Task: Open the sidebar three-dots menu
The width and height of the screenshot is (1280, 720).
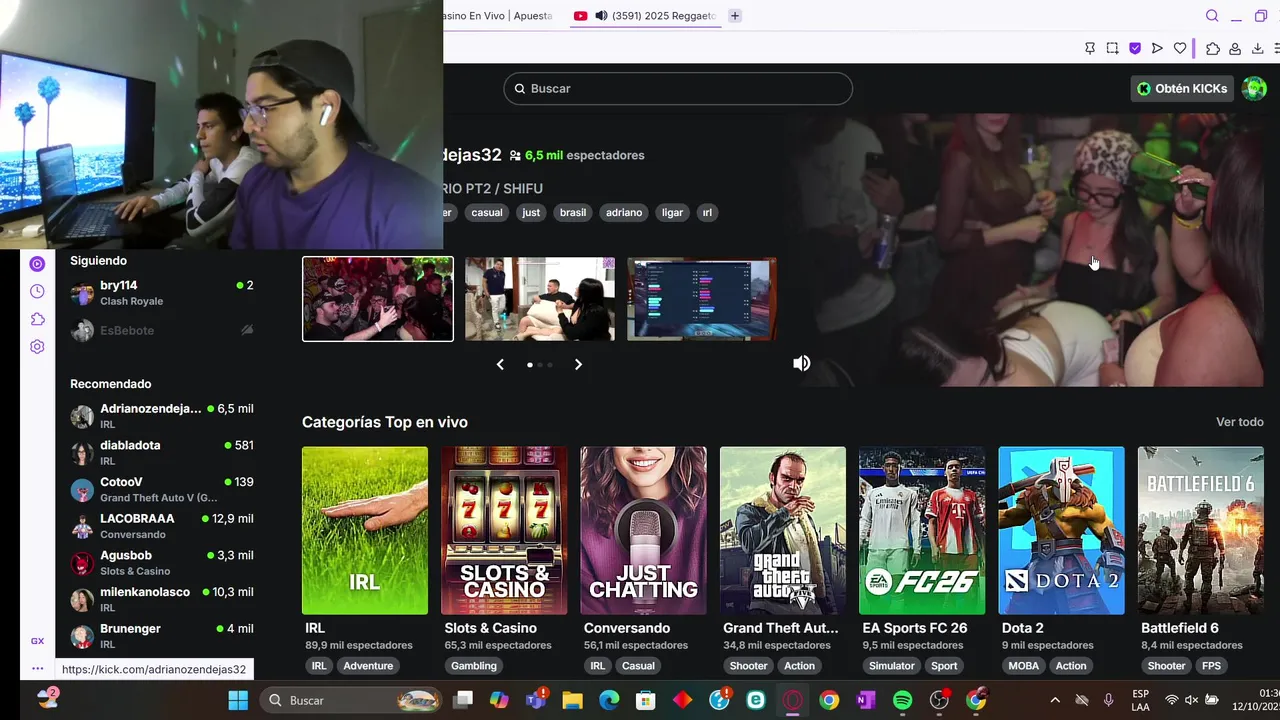Action: pos(37,669)
